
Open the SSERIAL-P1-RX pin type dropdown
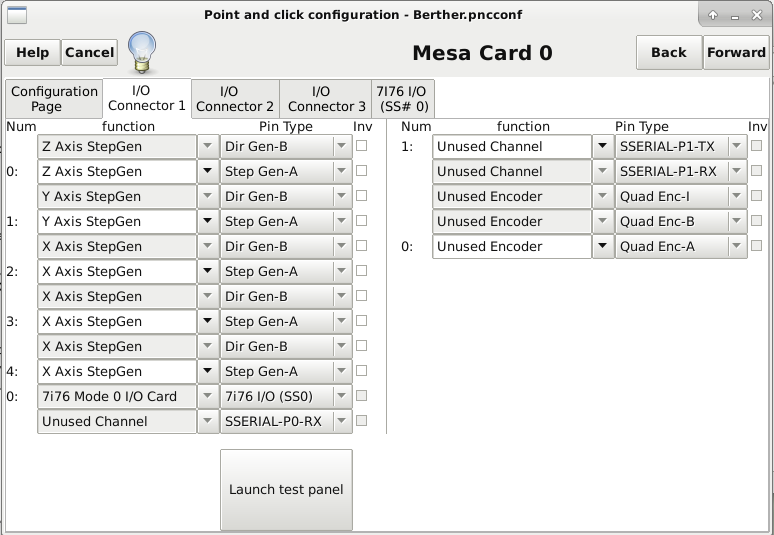(681, 171)
